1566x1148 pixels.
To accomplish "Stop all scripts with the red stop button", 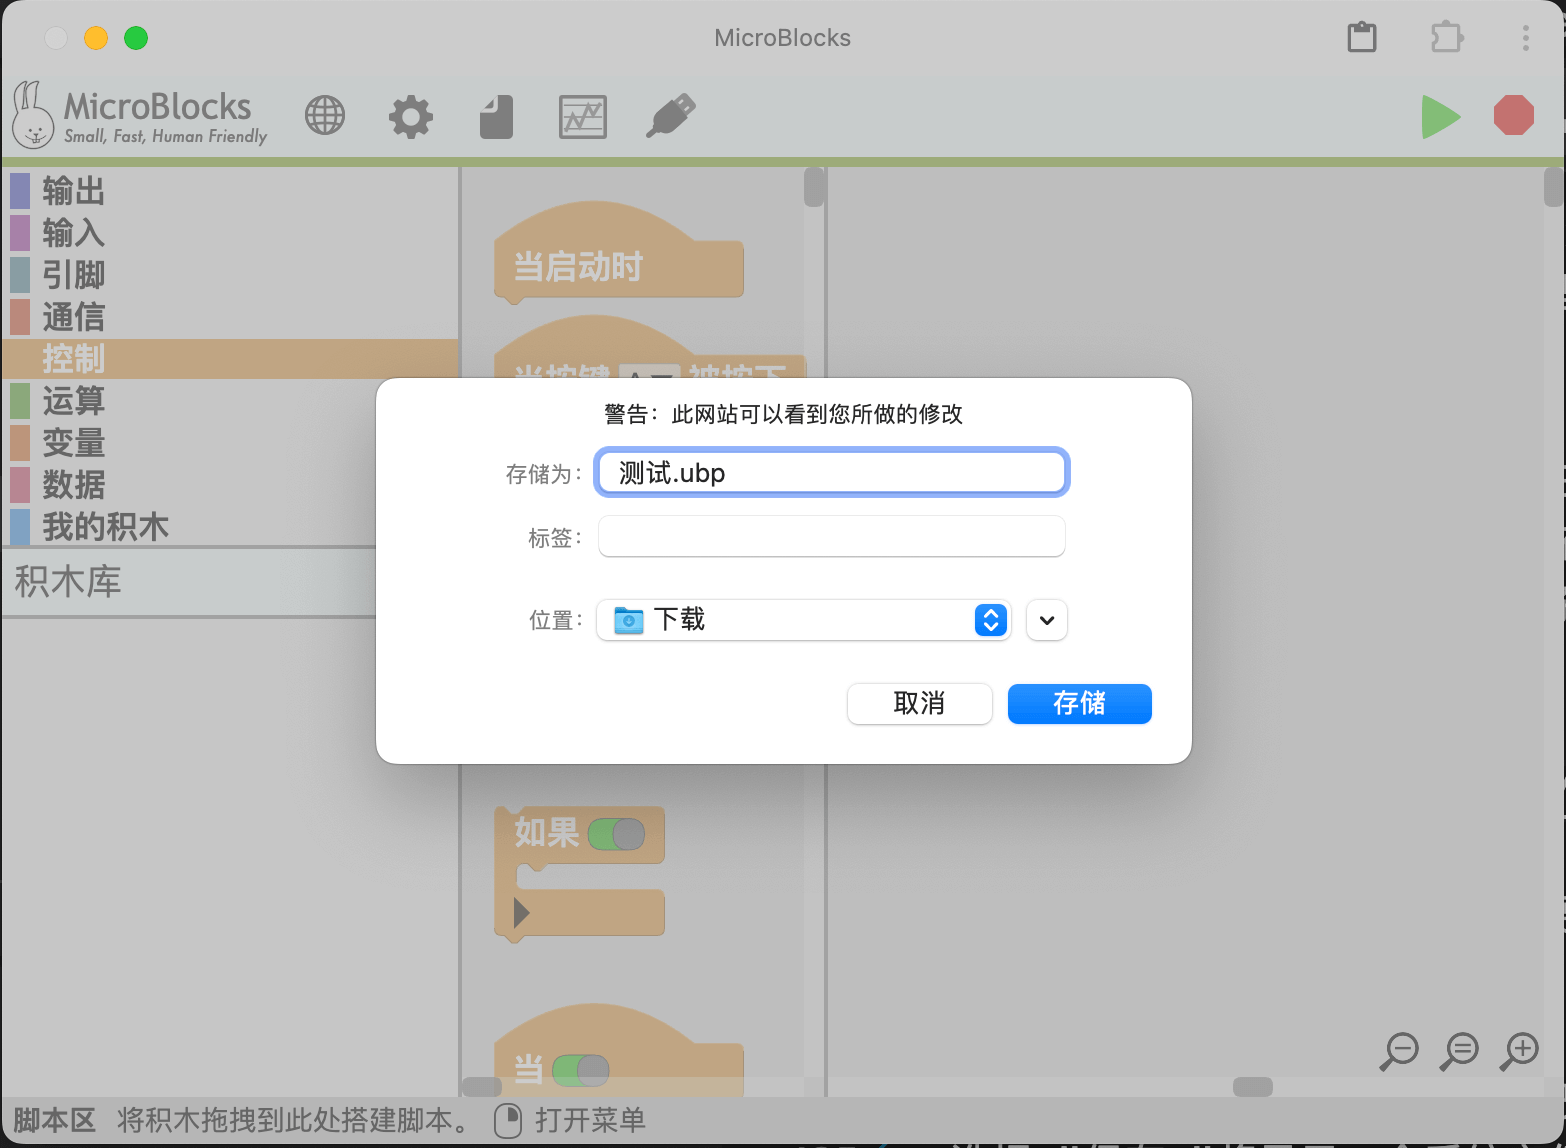I will click(1514, 115).
